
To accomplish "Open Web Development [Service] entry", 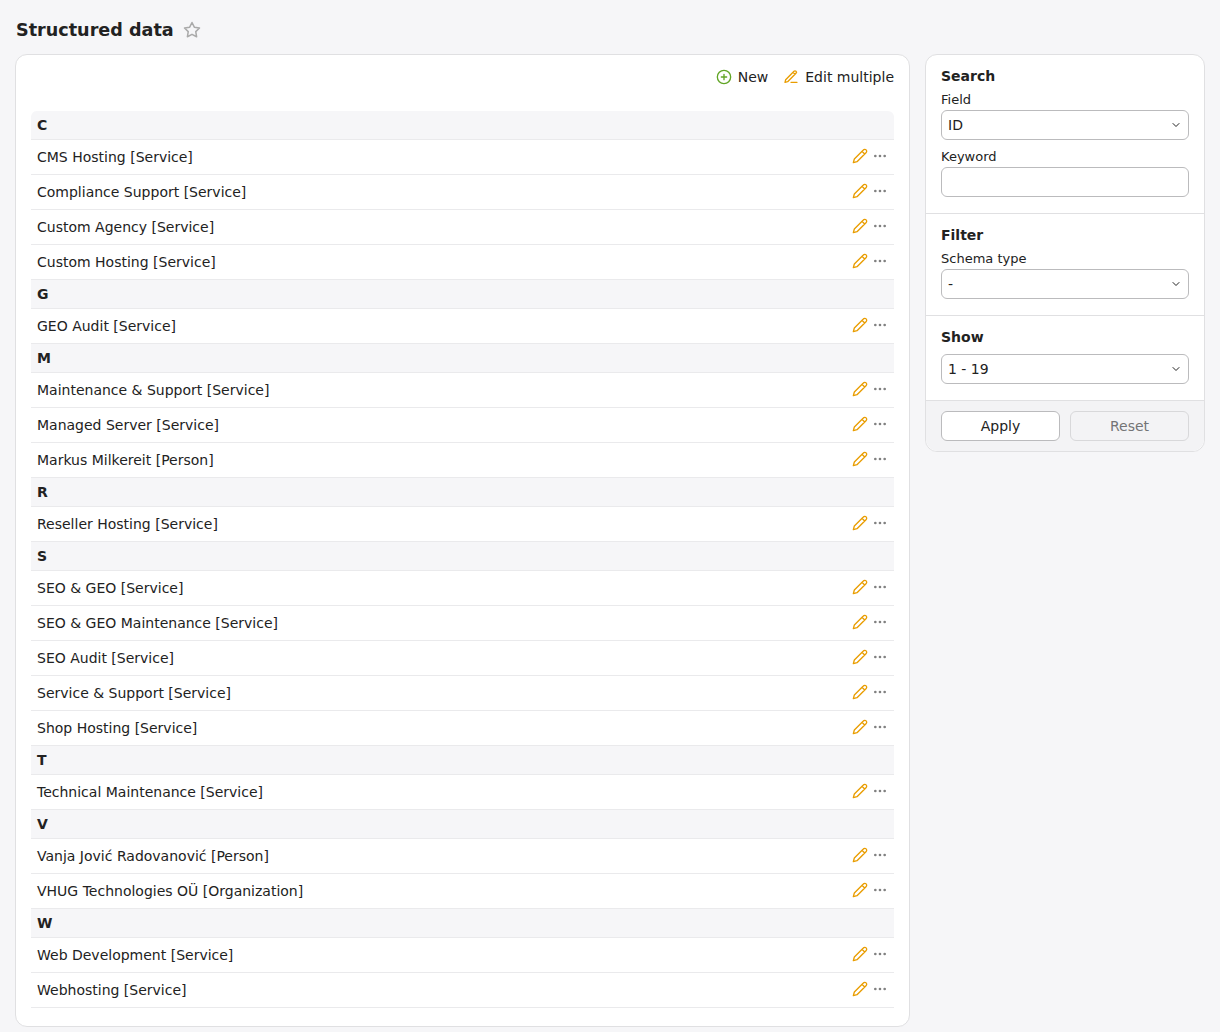I will tap(135, 955).
